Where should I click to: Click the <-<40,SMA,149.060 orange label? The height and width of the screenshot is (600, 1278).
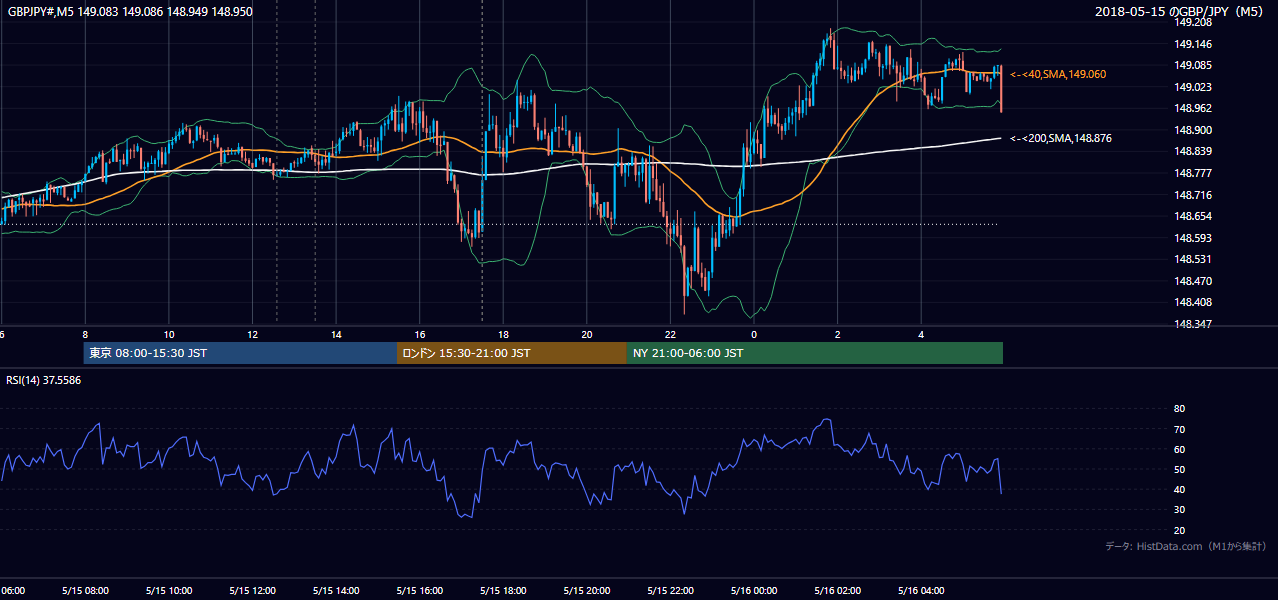(1058, 74)
